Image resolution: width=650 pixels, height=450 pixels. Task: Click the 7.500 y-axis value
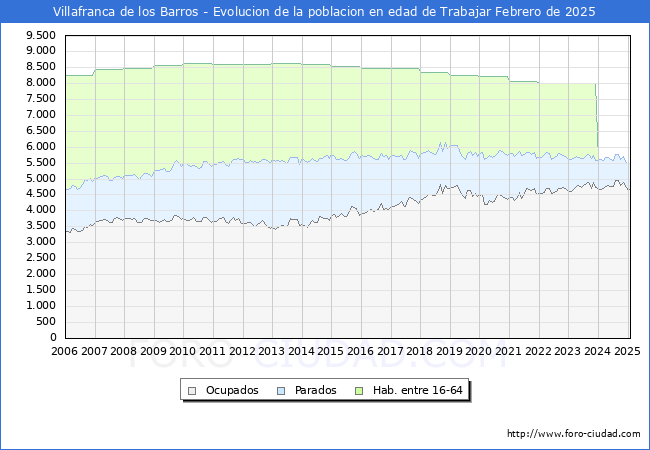(x=41, y=99)
